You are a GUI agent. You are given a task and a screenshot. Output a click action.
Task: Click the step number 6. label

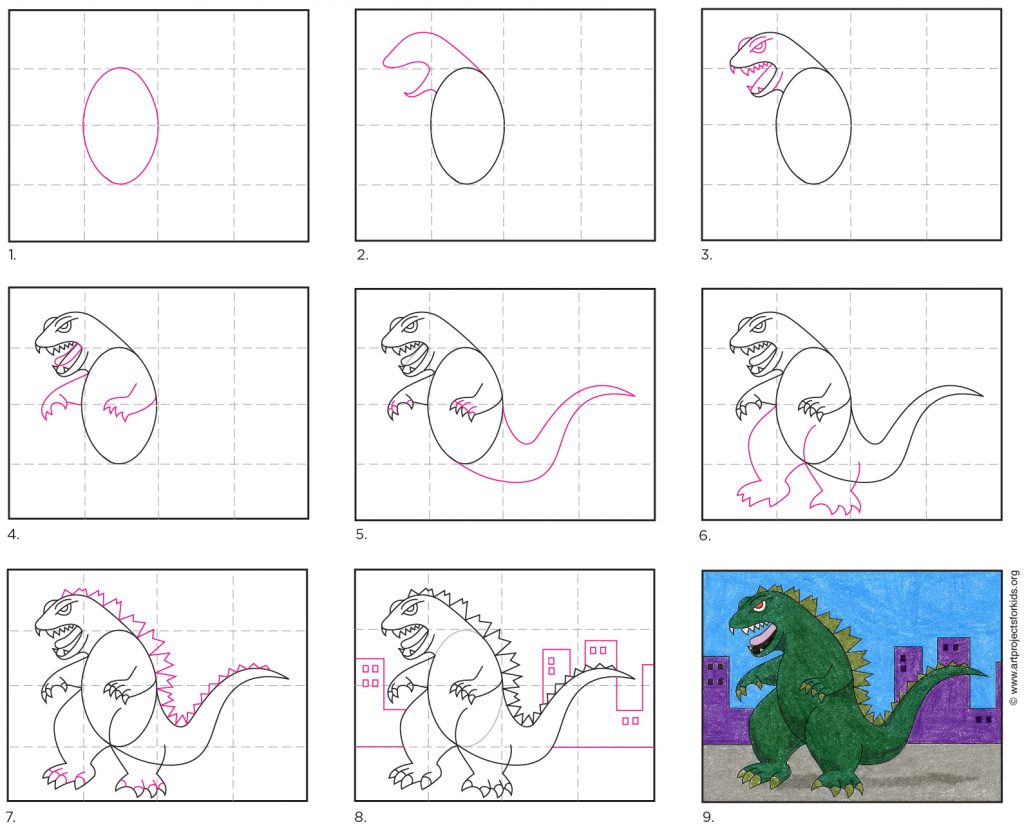pos(705,536)
